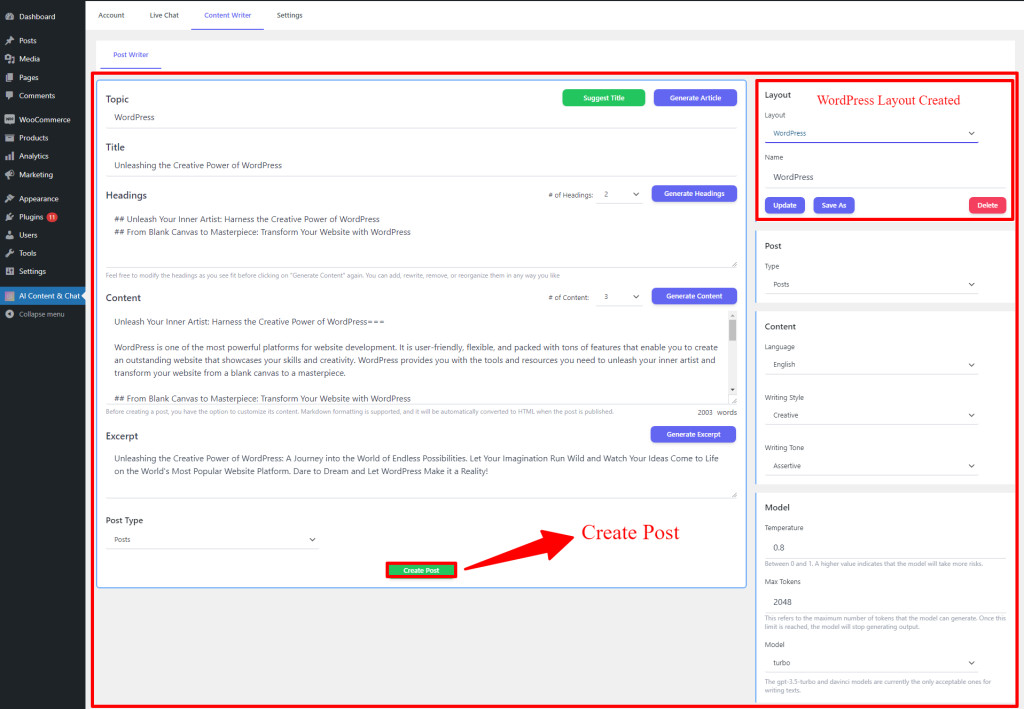Screen dimensions: 1024x709
Task: Click the Create Post button
Action: coord(420,569)
